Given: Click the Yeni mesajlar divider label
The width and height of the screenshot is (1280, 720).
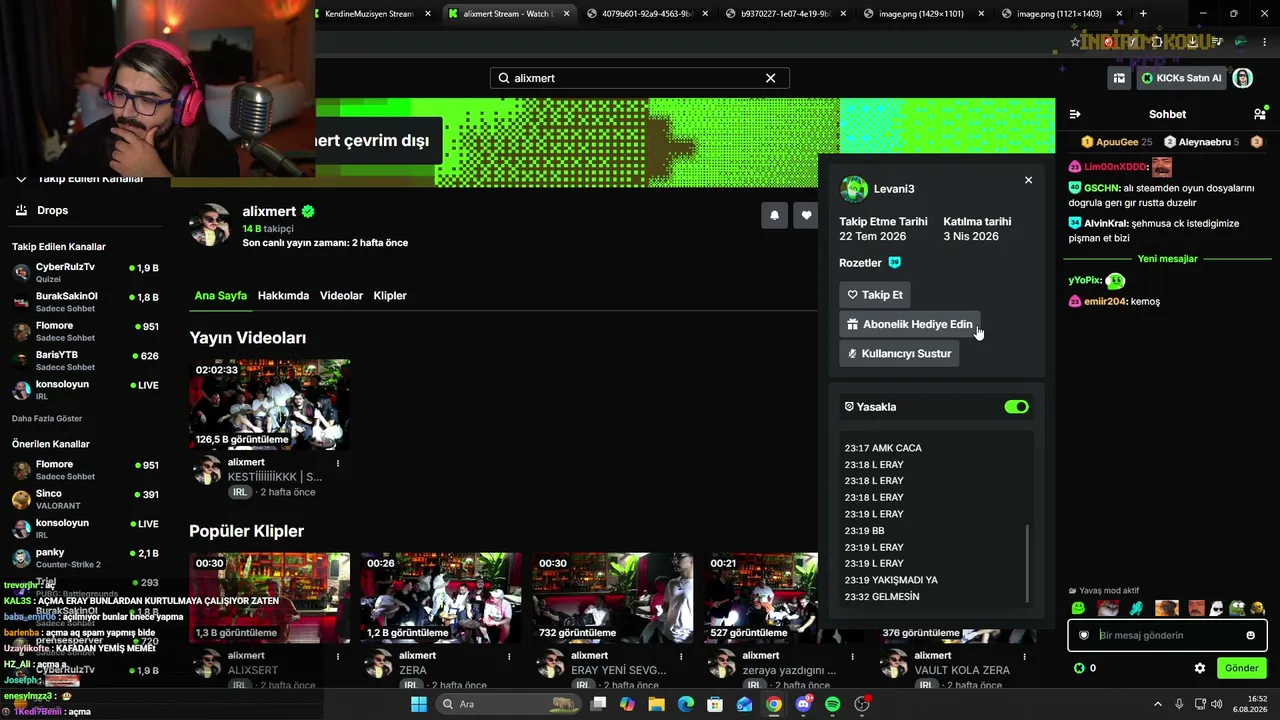Looking at the screenshot, I should click(x=1167, y=259).
